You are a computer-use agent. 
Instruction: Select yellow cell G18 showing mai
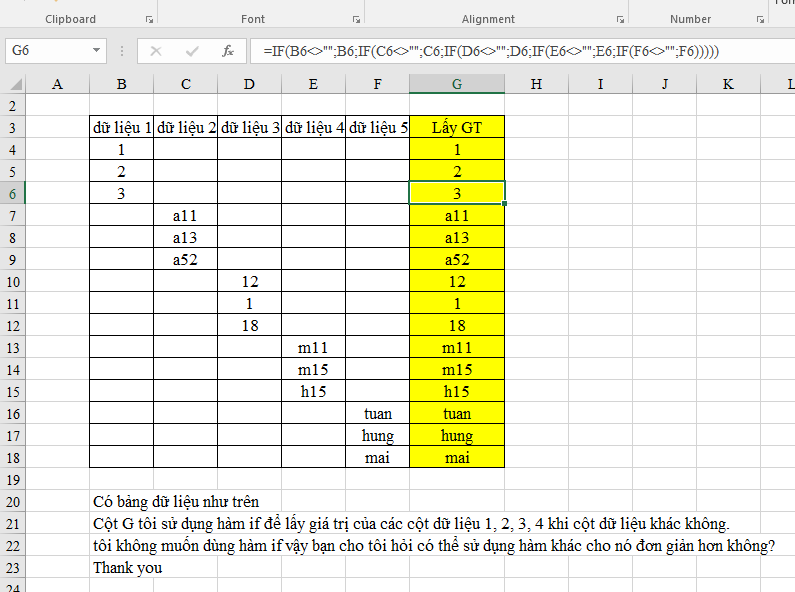pos(457,458)
